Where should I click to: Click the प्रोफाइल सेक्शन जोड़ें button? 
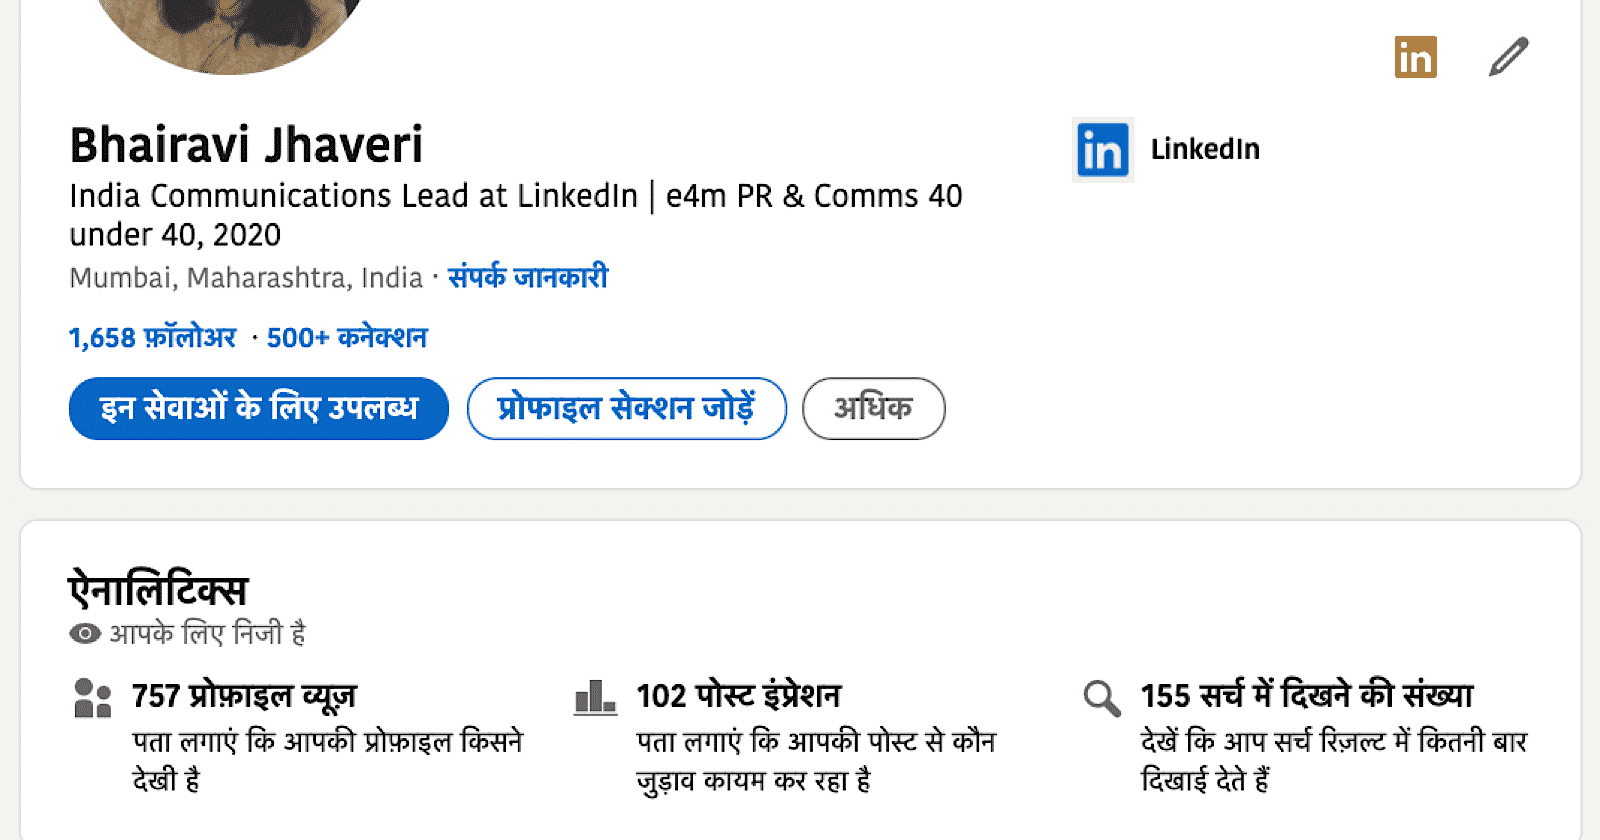point(627,408)
